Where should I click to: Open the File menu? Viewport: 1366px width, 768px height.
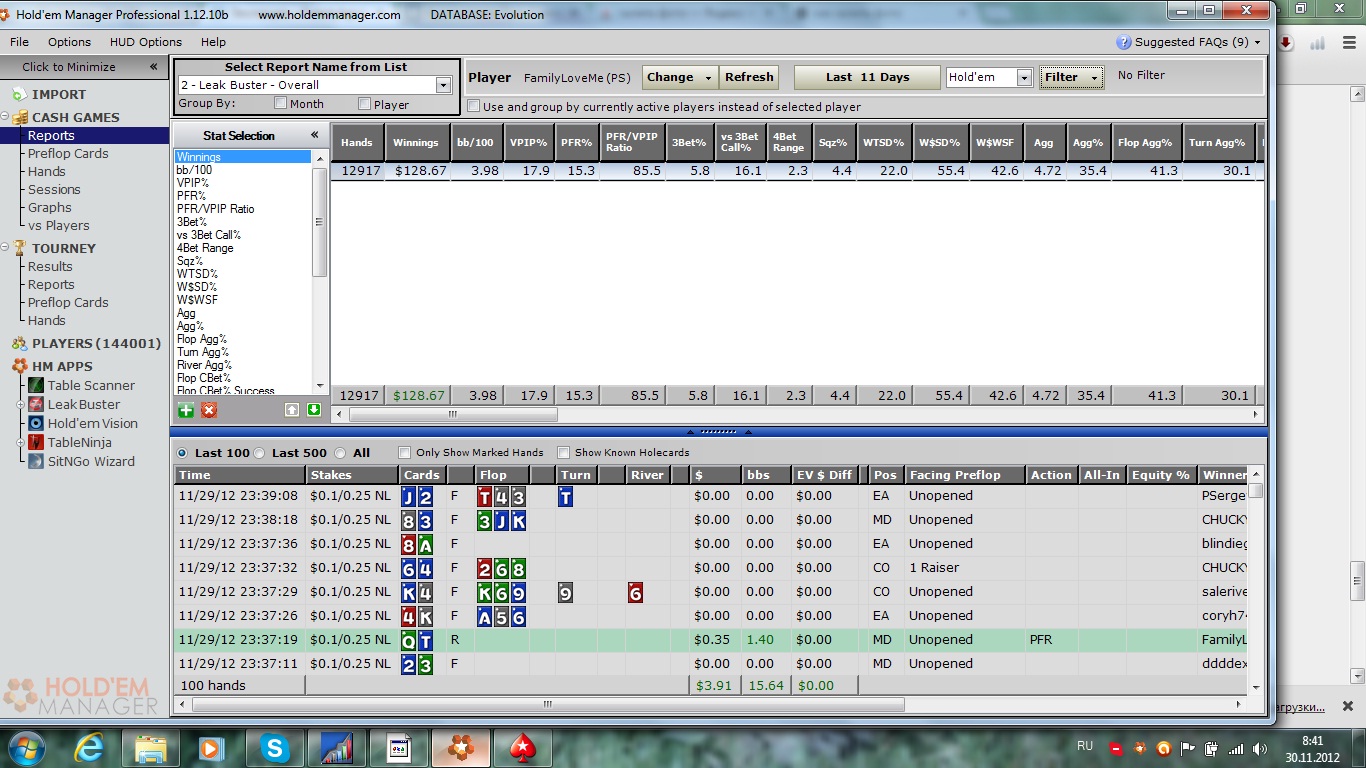tap(19, 42)
